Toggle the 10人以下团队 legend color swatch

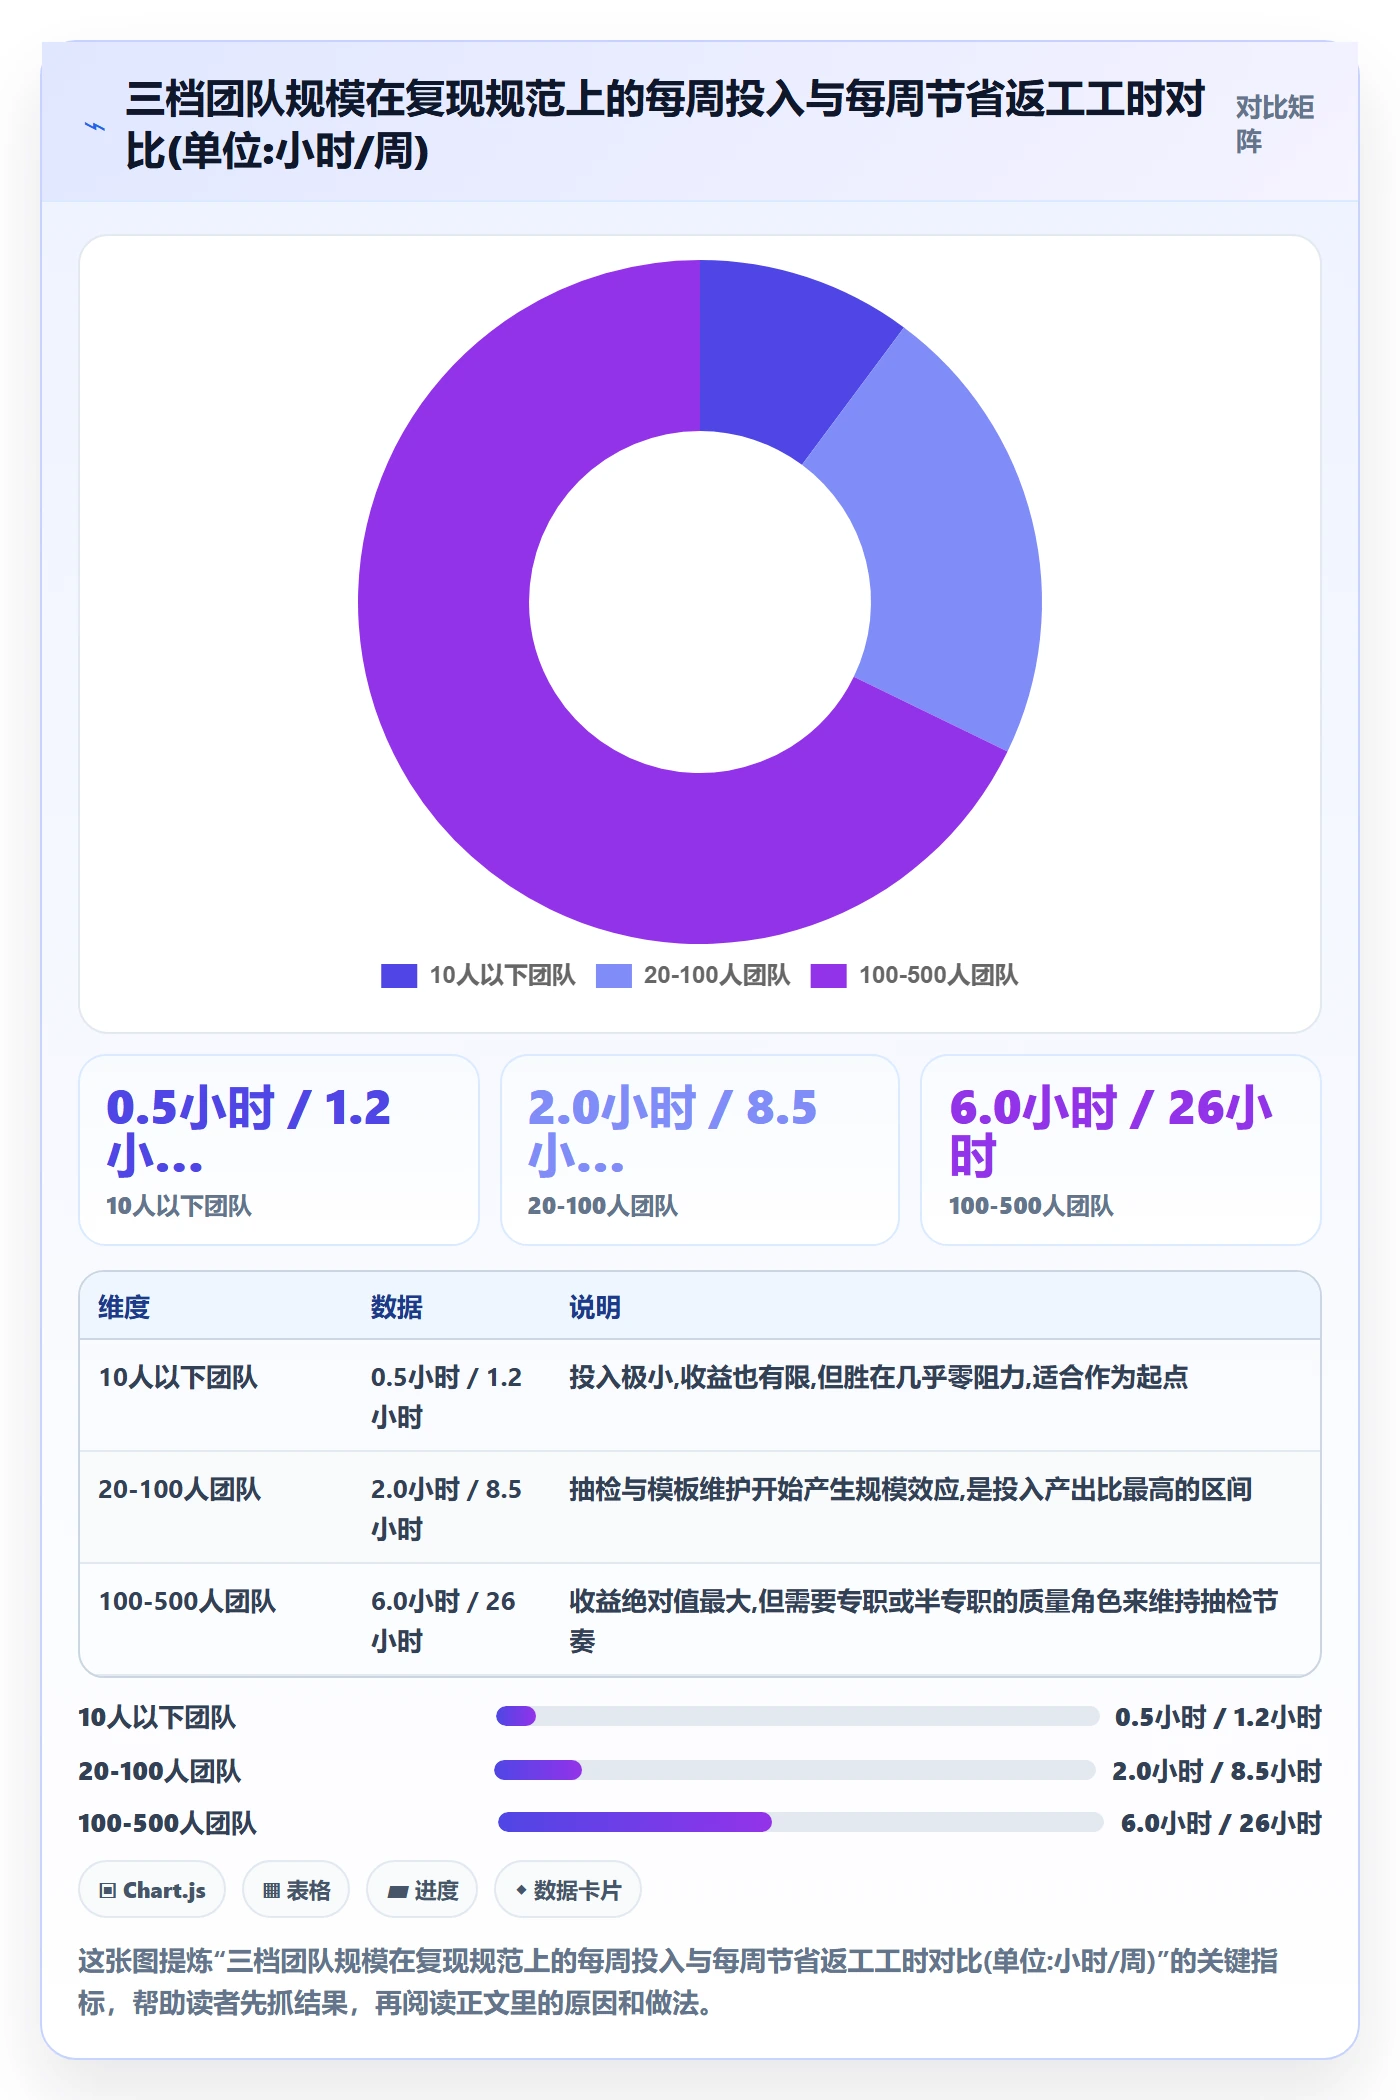tap(399, 975)
